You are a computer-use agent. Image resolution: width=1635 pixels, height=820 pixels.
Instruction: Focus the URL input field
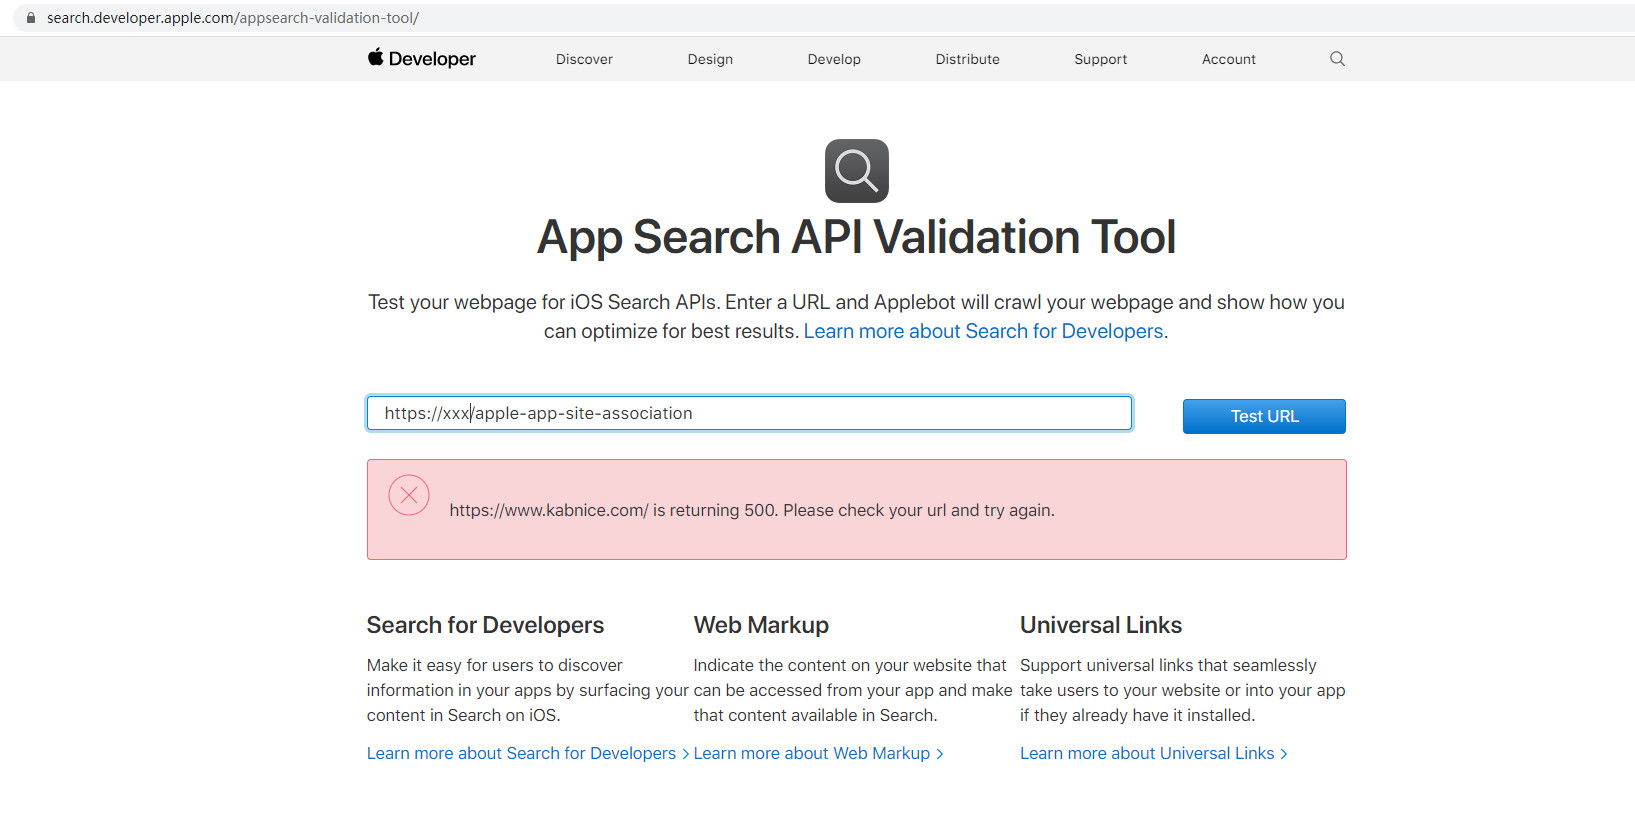(749, 413)
